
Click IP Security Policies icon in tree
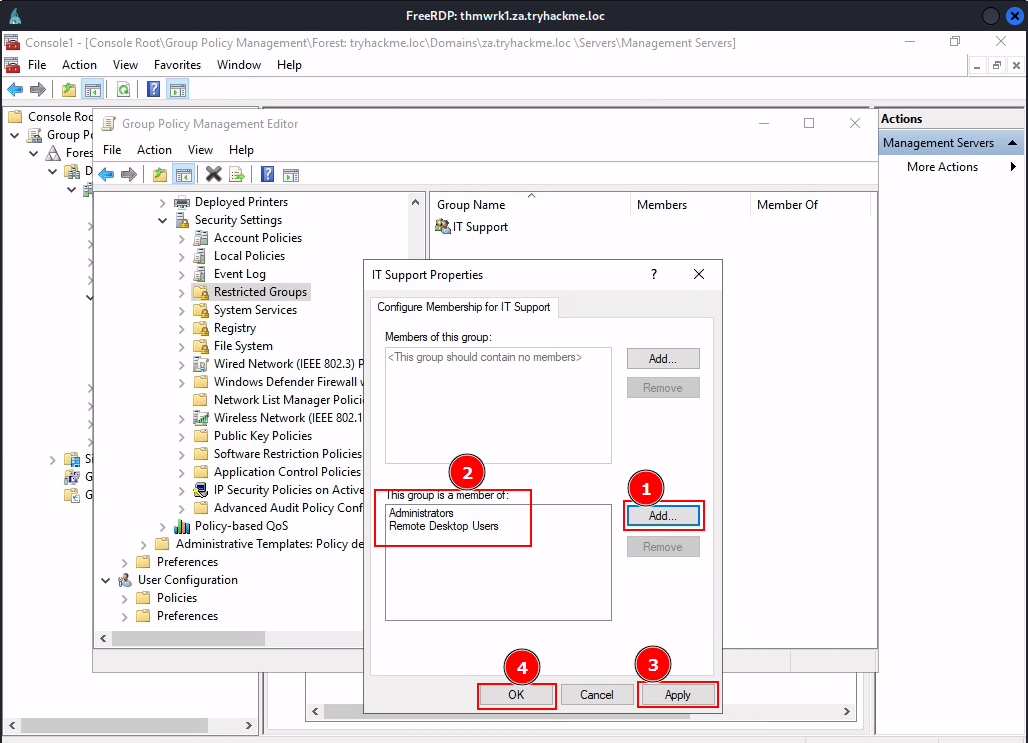click(201, 490)
